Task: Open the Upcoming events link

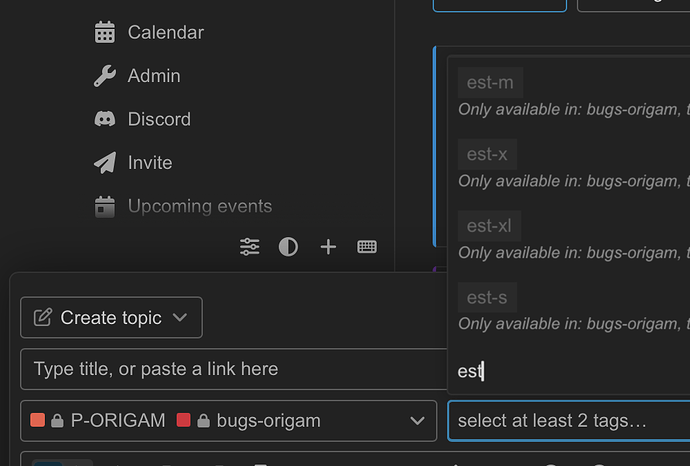Action: (200, 206)
